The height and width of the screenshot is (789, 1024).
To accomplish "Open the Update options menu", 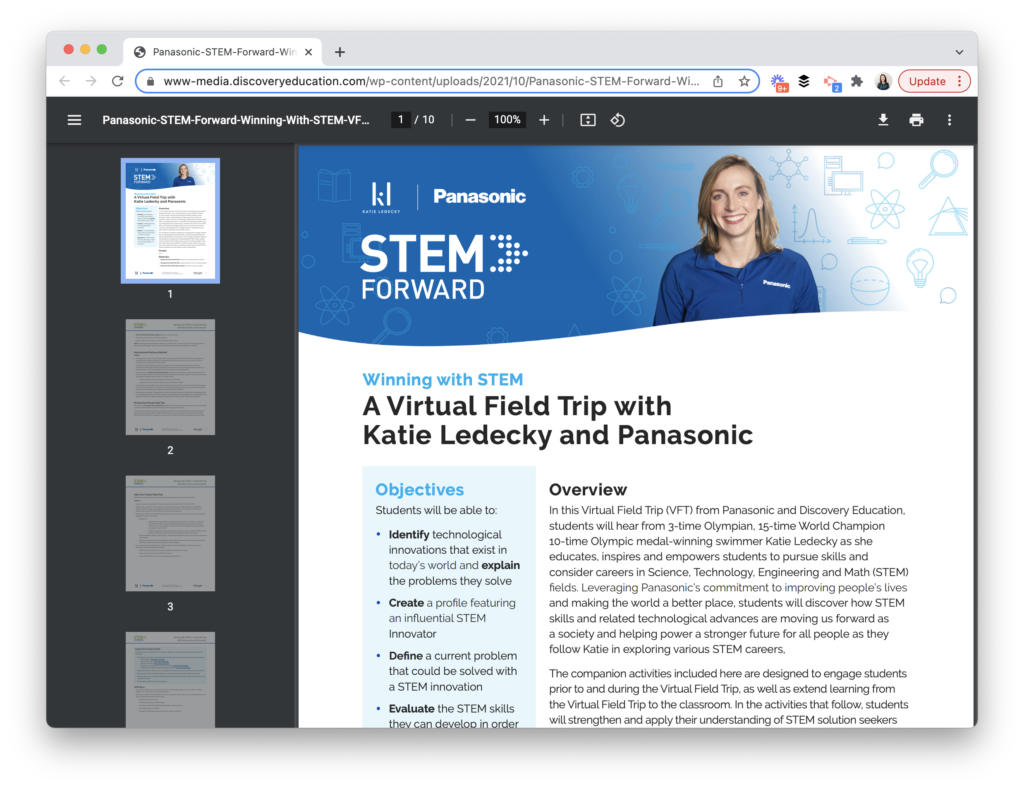I will [x=958, y=81].
